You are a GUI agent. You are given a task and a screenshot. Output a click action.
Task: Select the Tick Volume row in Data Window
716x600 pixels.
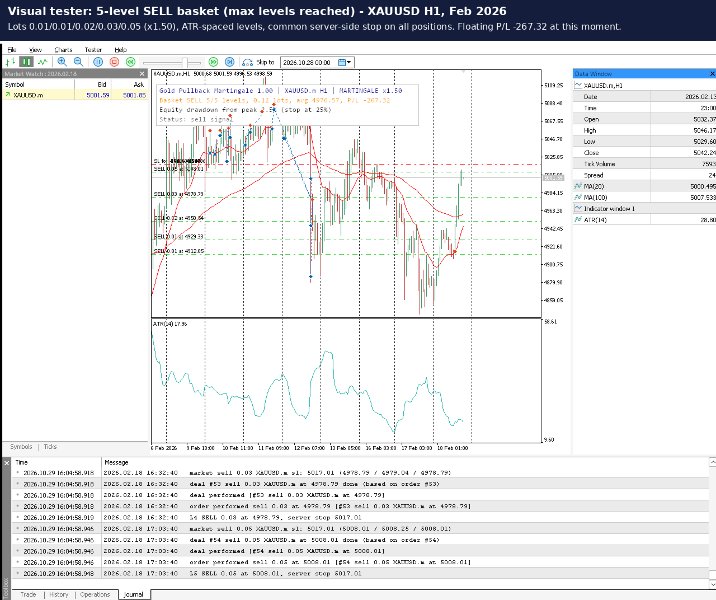[644, 163]
